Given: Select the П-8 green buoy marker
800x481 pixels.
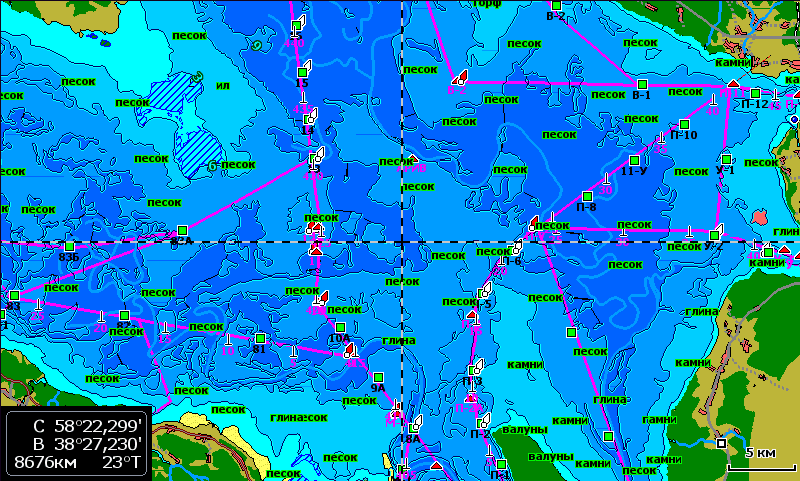Looking at the screenshot, I should pos(587,196).
